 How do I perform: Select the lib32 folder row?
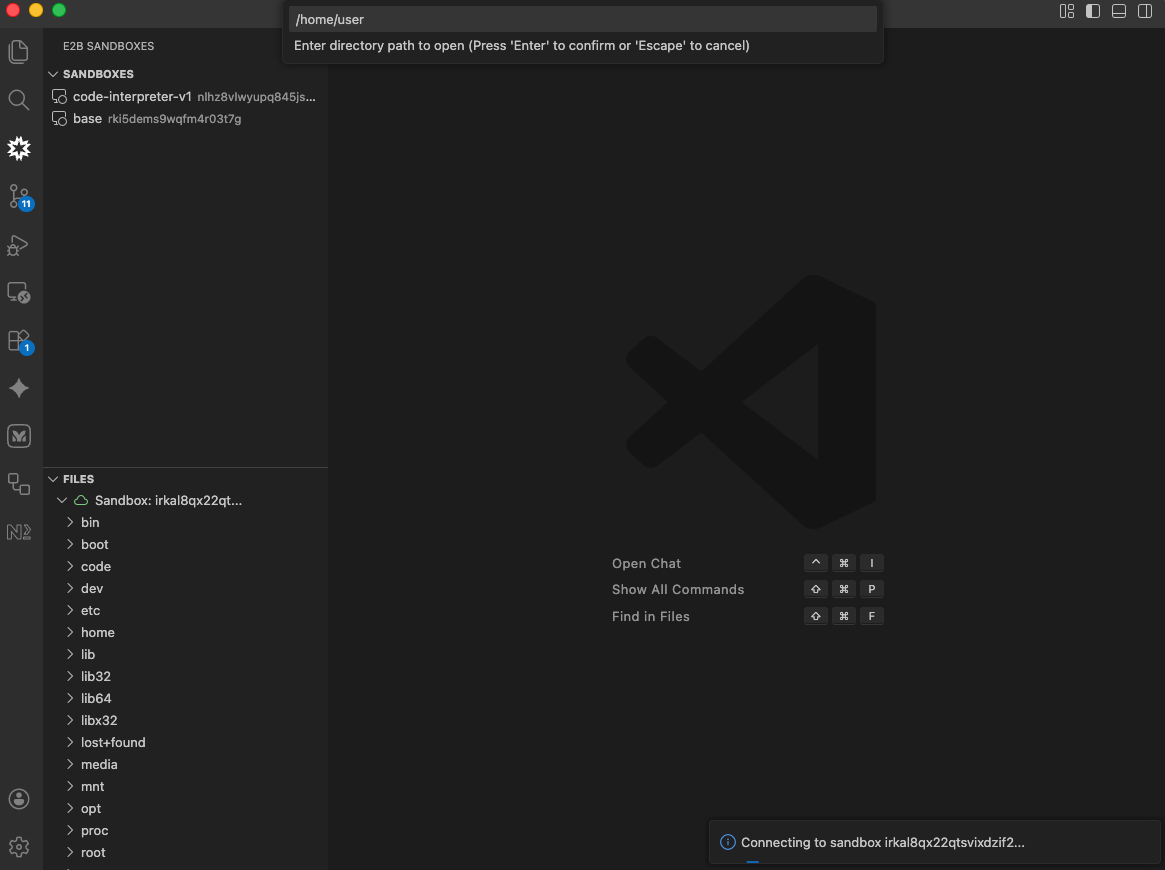point(186,676)
